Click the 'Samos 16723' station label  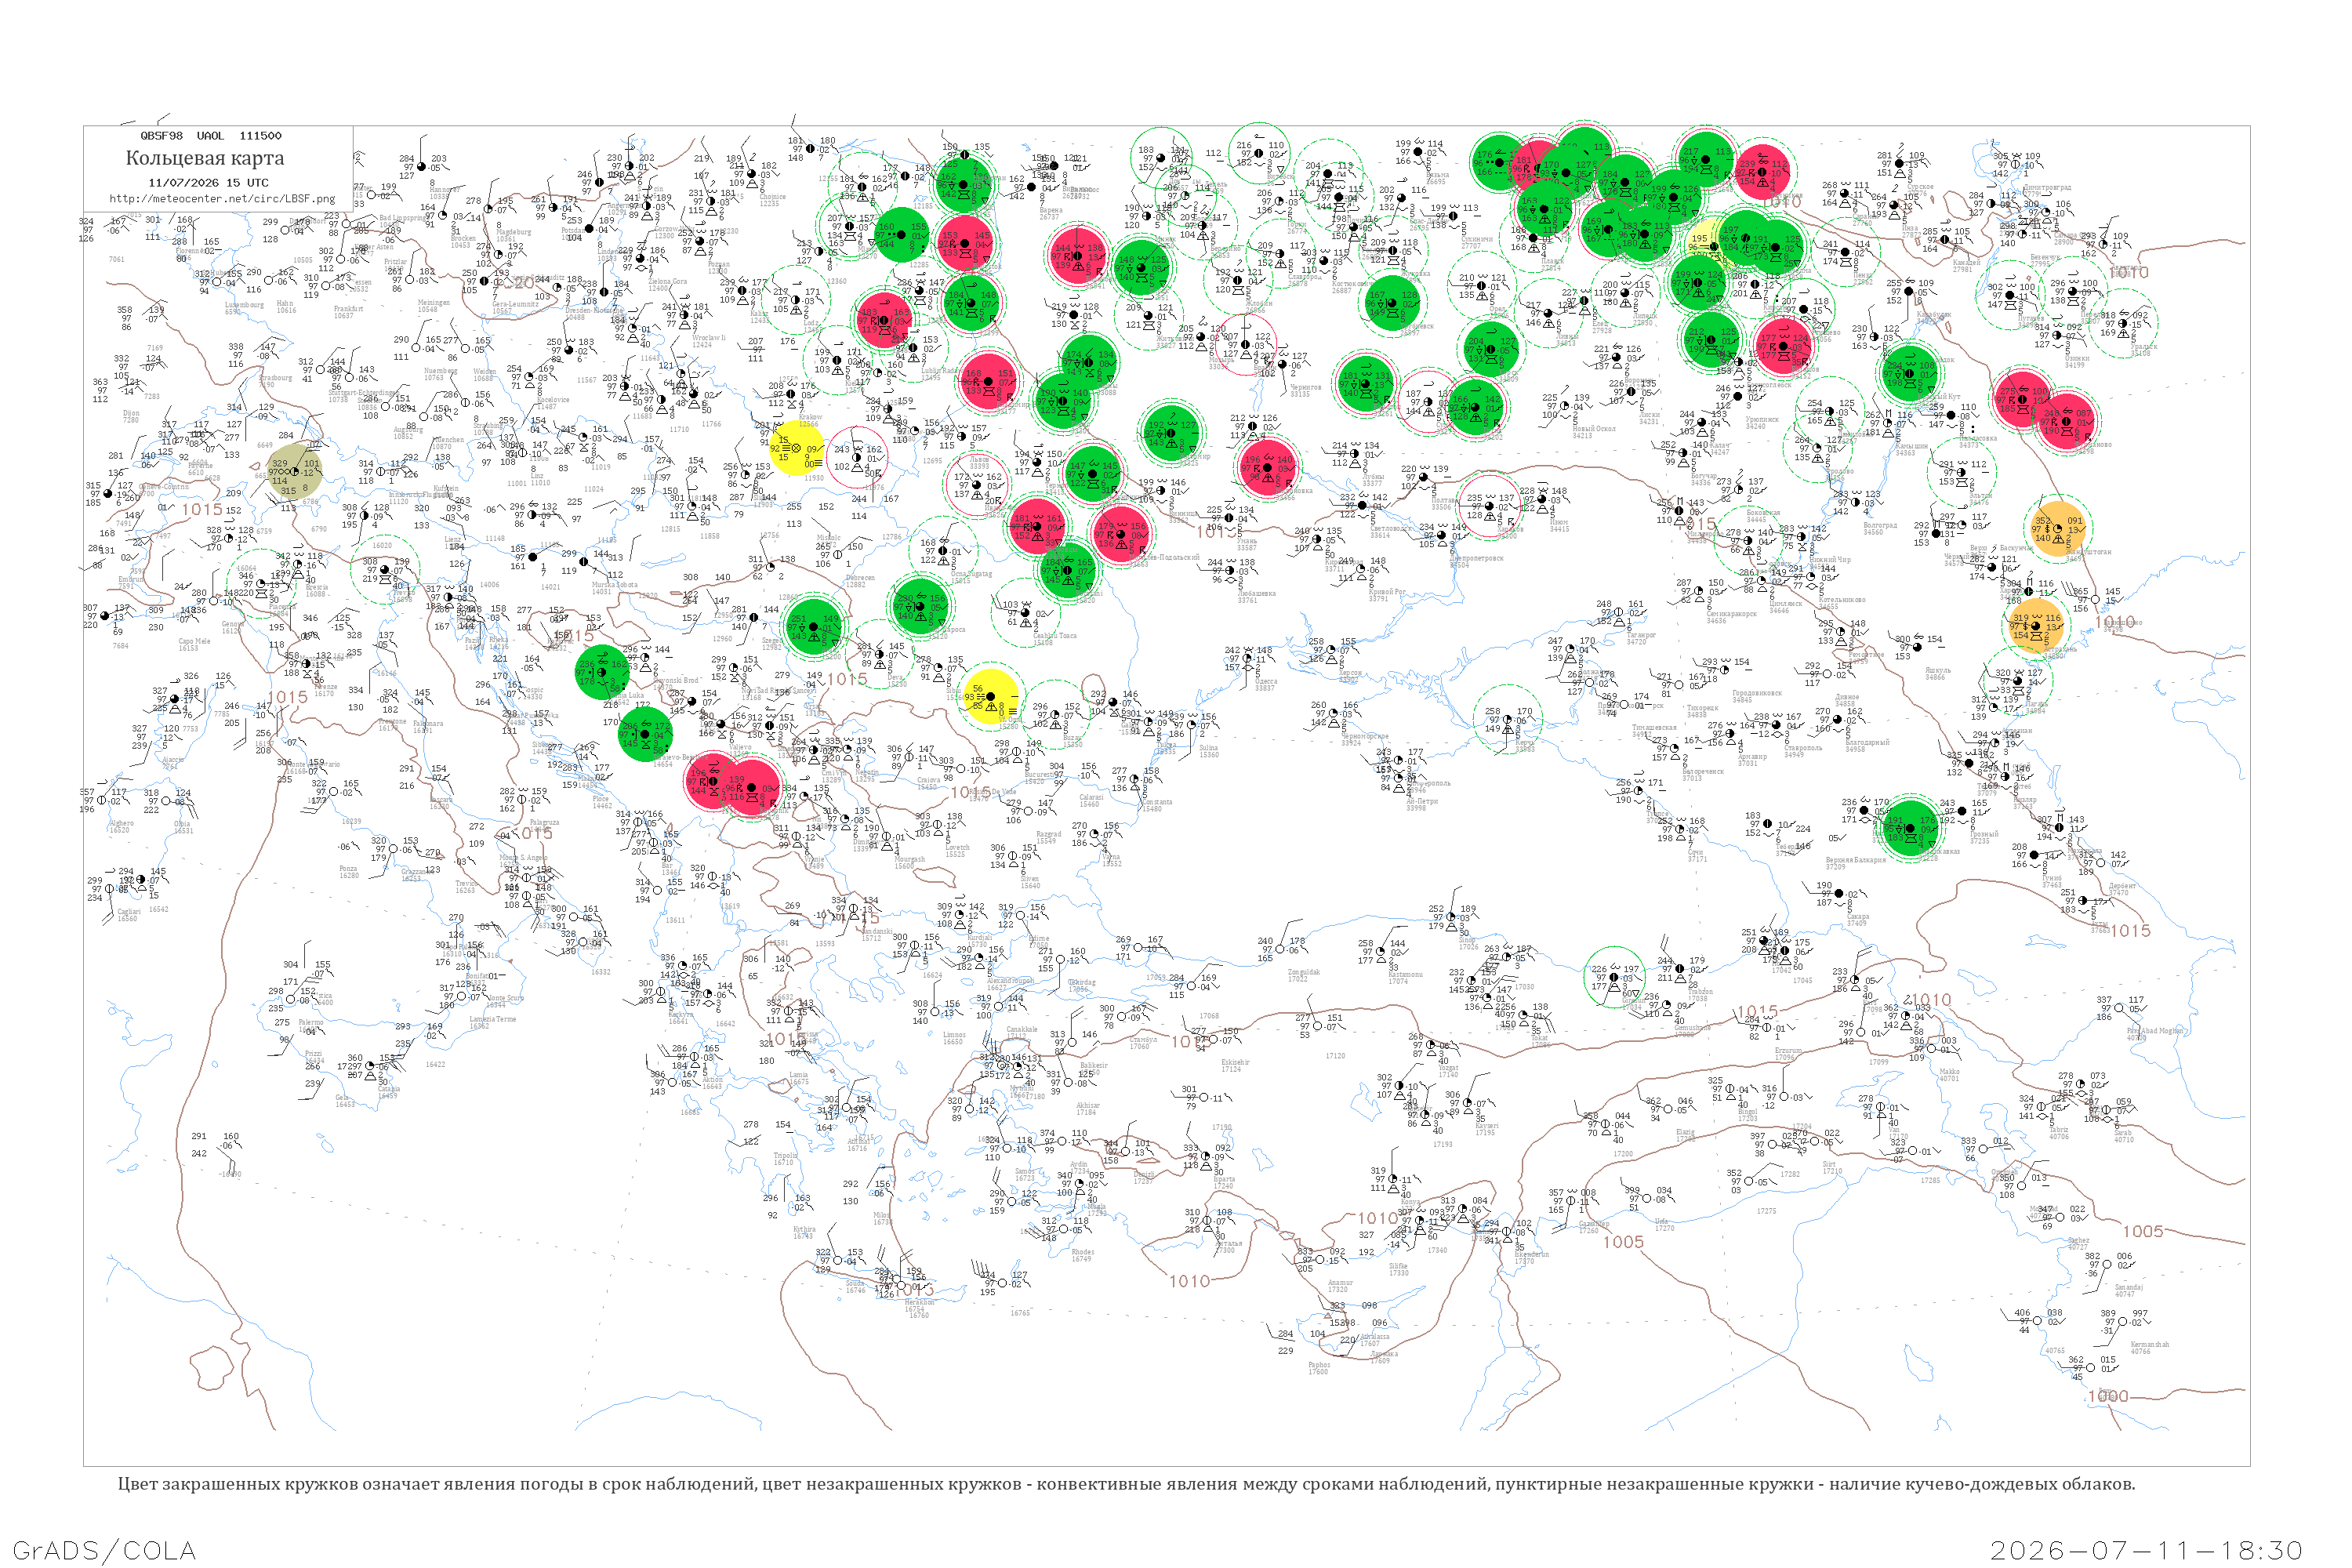coord(1024,1175)
